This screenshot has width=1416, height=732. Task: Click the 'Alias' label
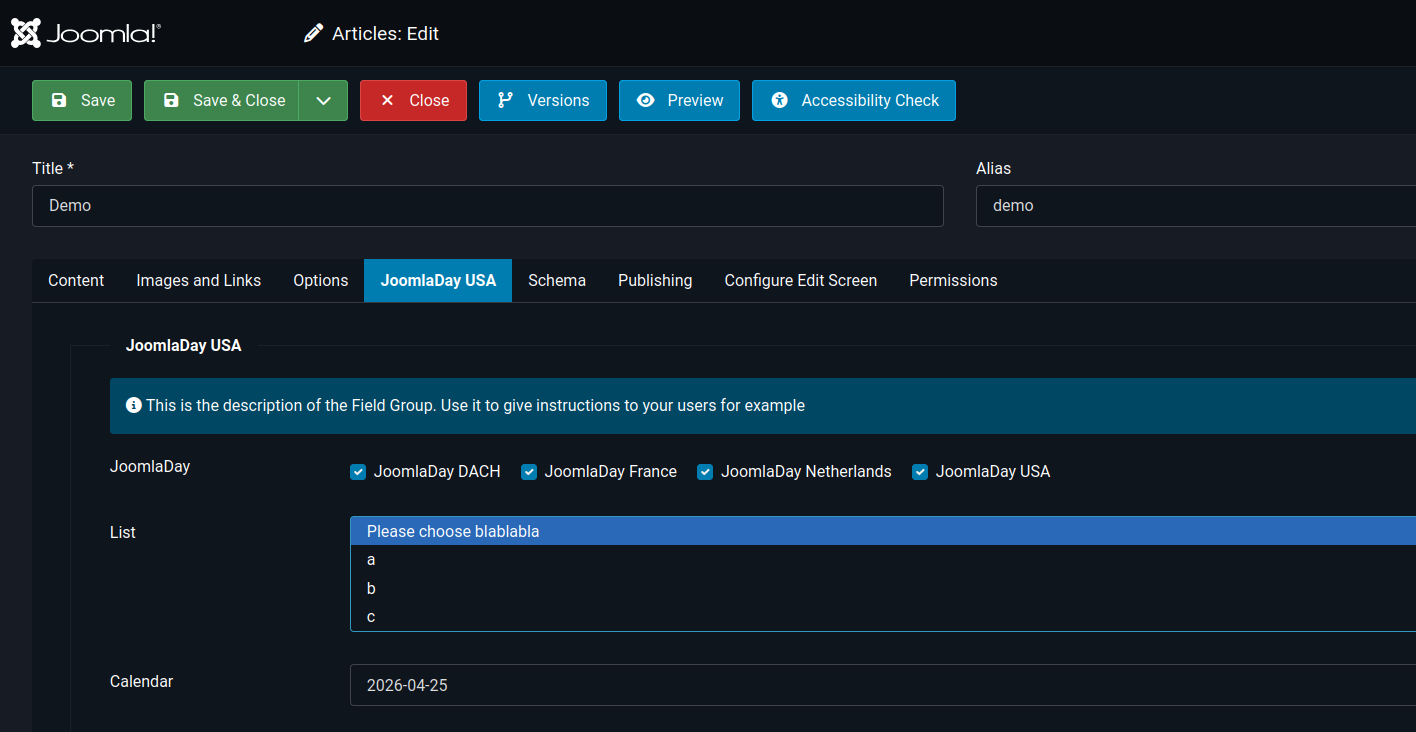point(993,169)
